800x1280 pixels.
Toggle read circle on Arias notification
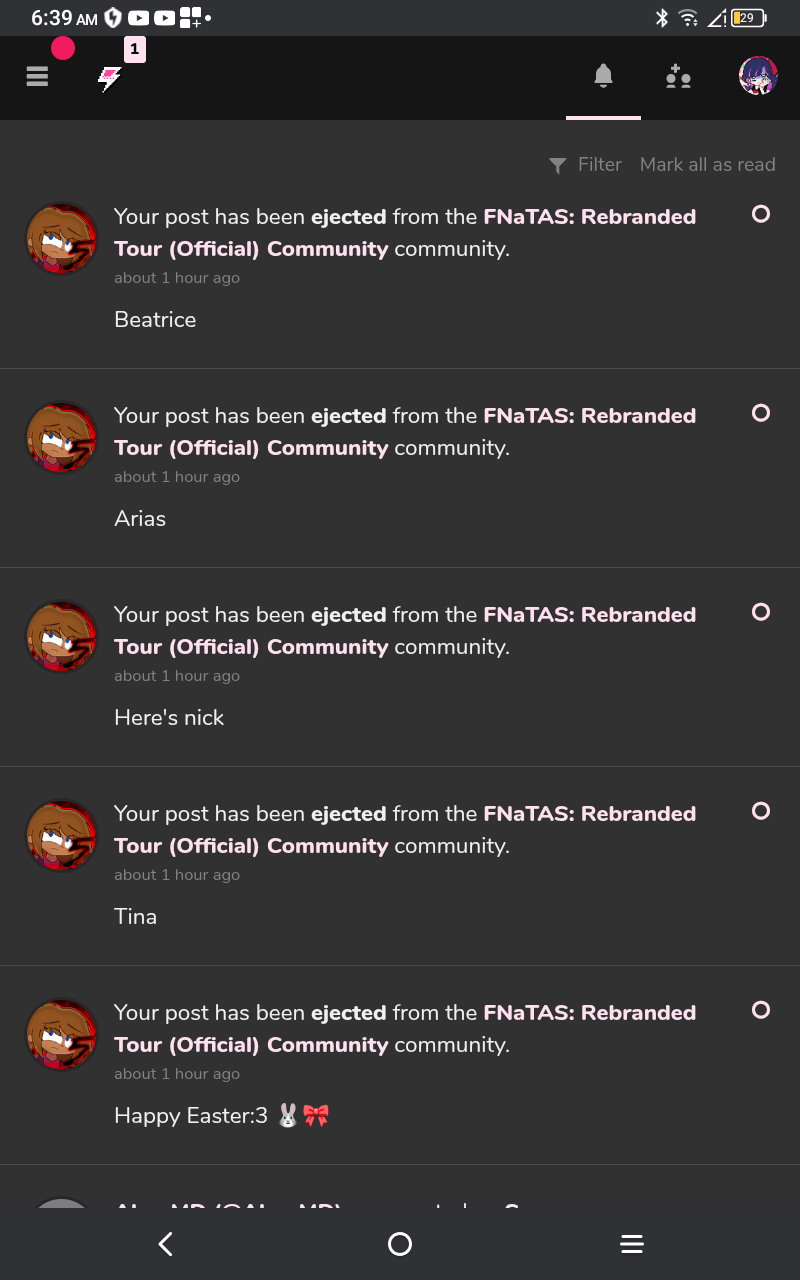point(761,412)
